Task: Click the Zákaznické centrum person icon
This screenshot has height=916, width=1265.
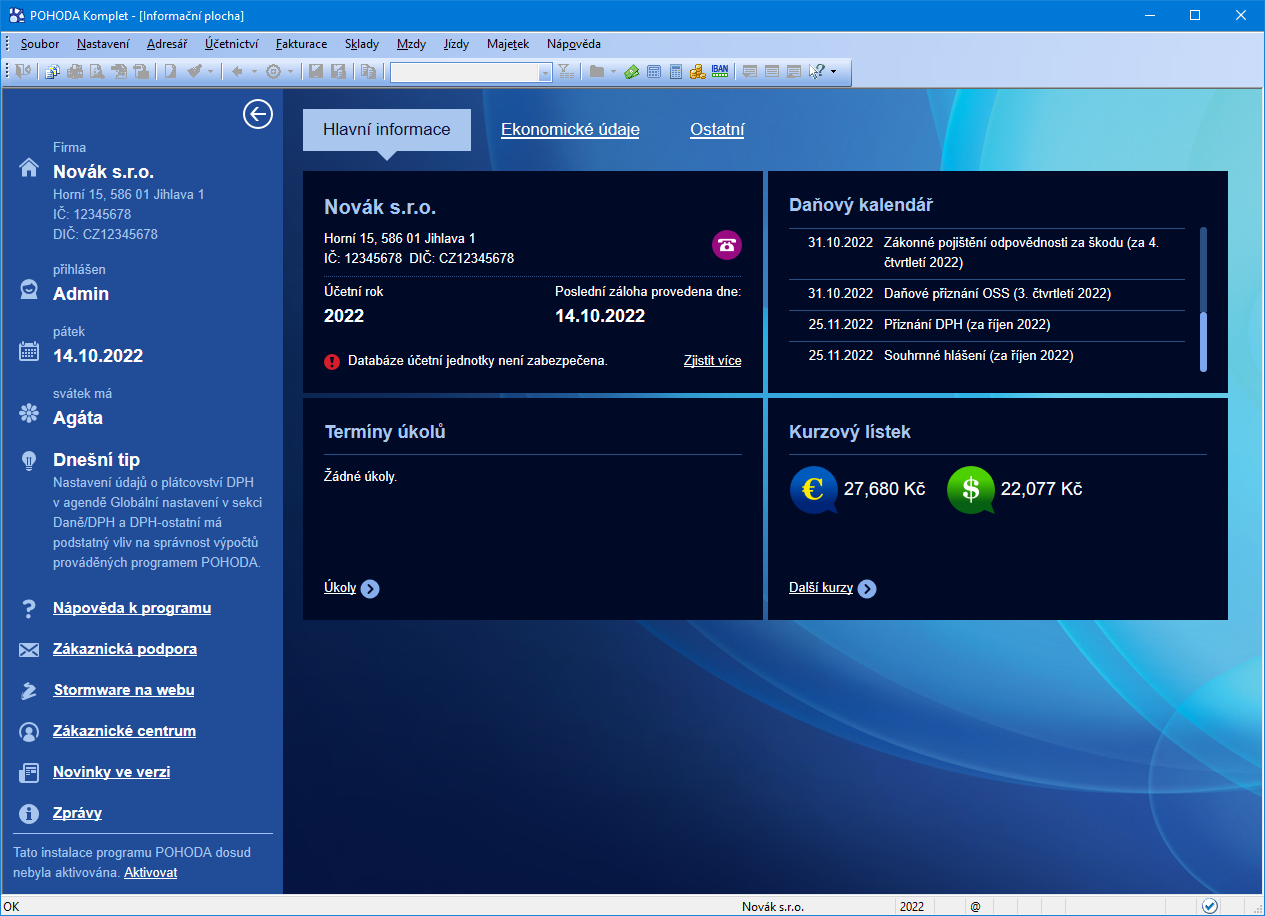Action: tap(29, 732)
